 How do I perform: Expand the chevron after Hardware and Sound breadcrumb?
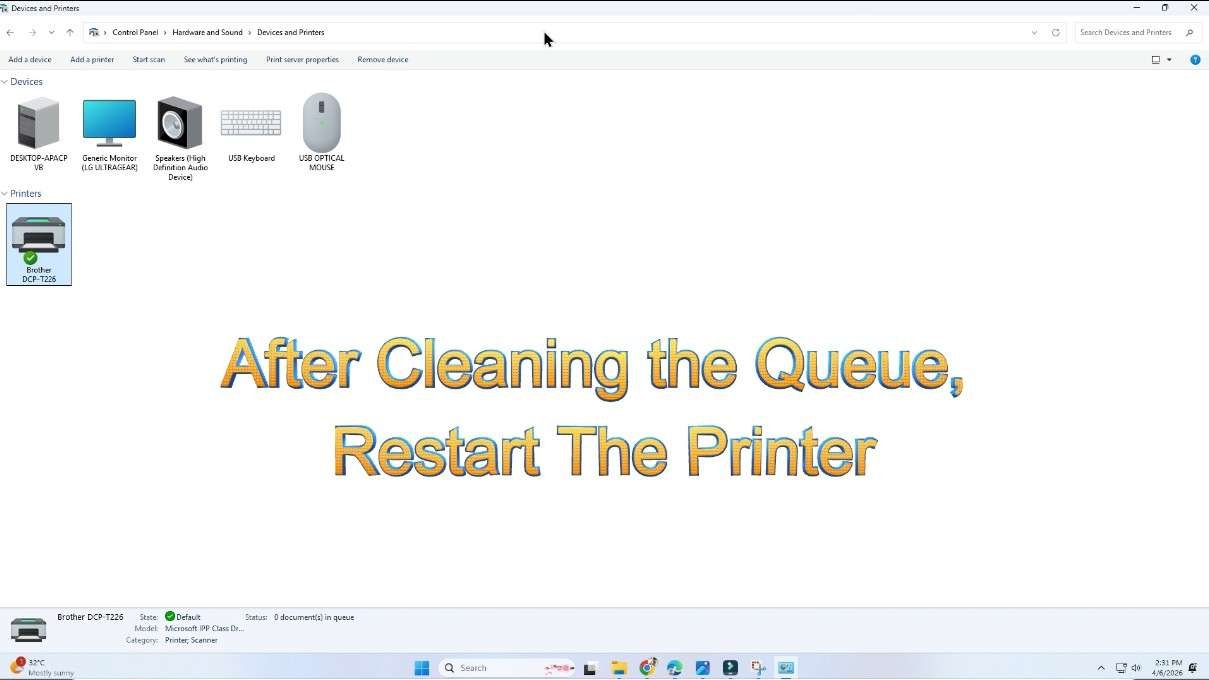250,32
